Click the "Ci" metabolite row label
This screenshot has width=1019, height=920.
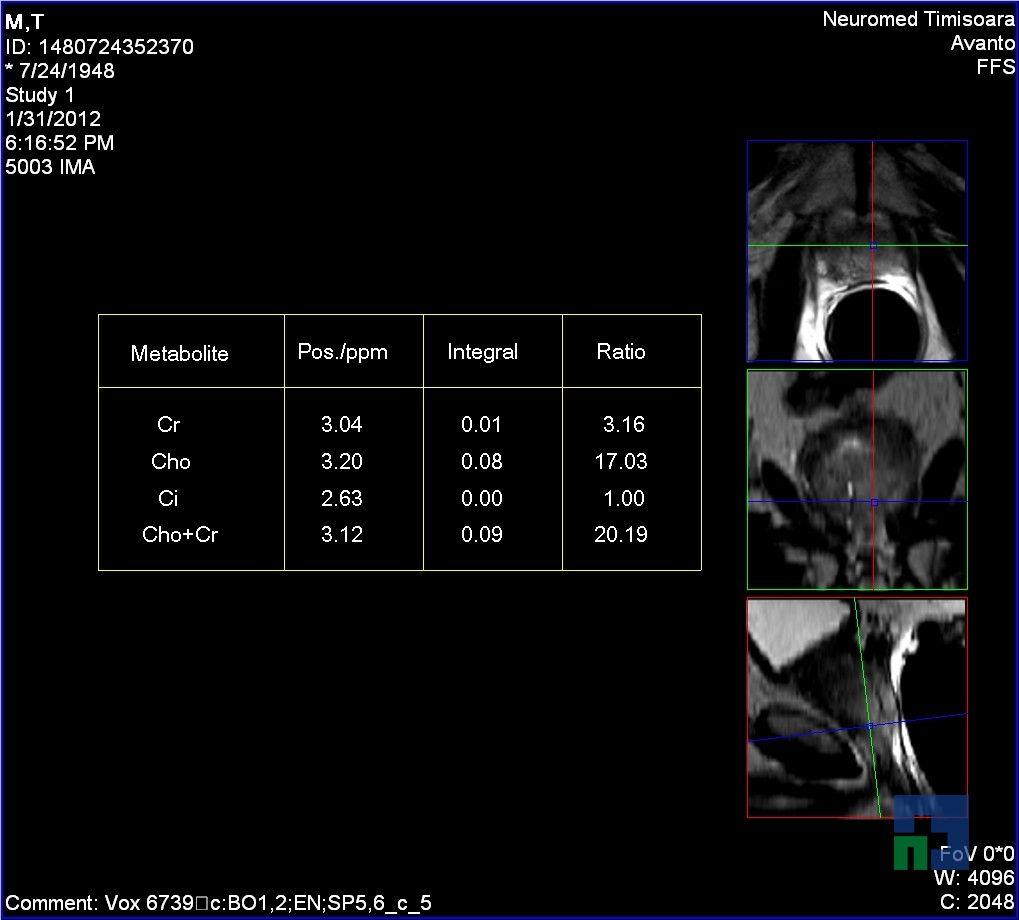tap(168, 498)
